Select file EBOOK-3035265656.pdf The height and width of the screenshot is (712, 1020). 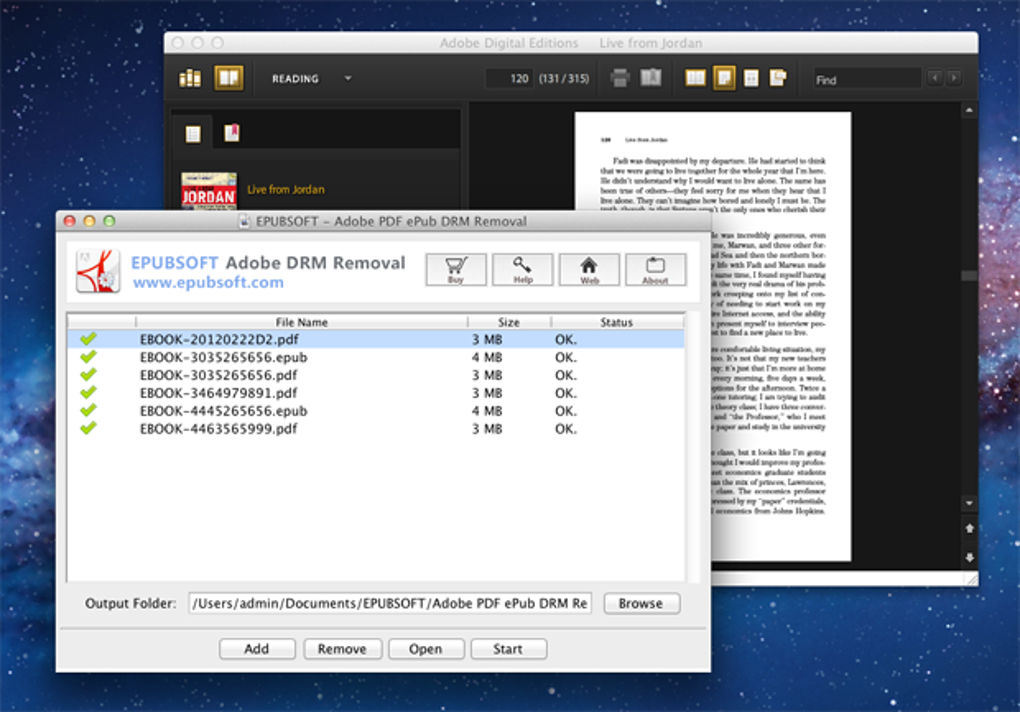(376, 375)
